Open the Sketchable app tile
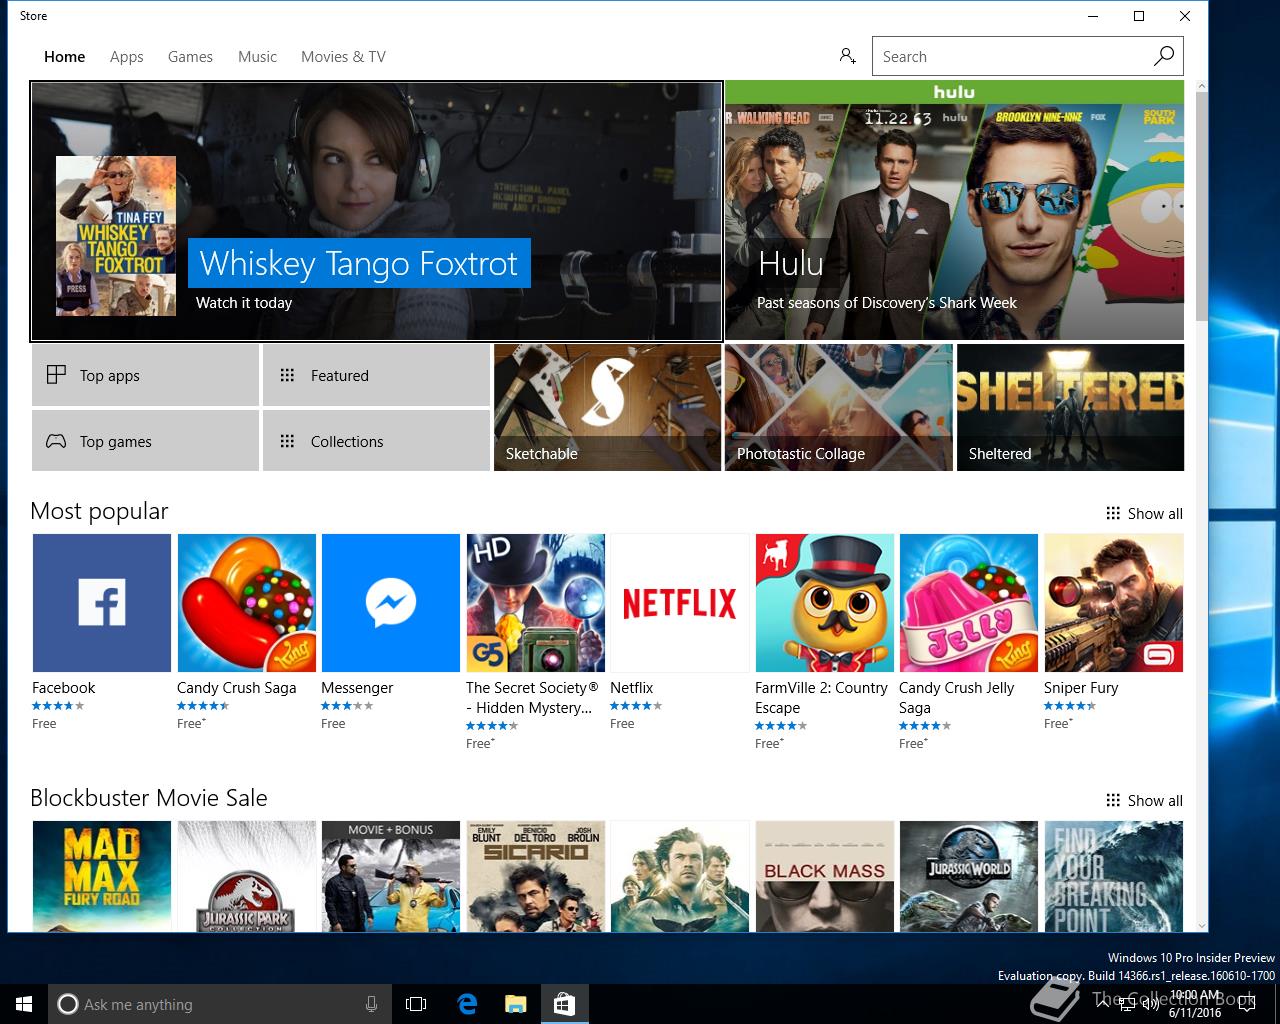 coord(608,408)
